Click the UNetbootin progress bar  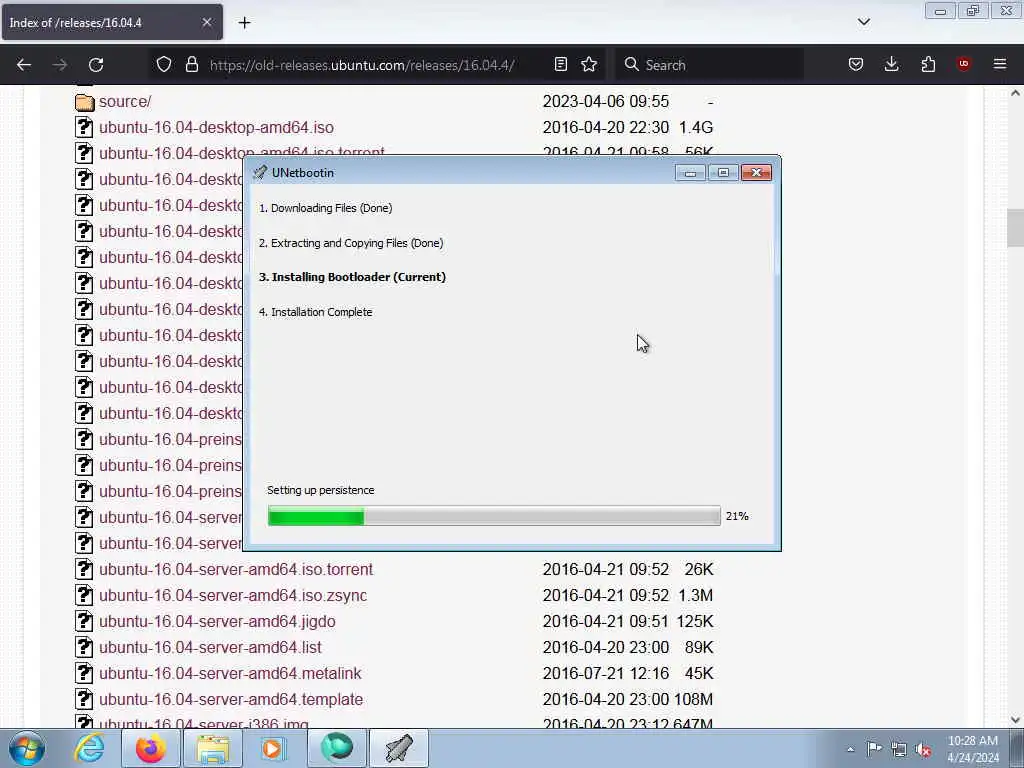coord(494,516)
